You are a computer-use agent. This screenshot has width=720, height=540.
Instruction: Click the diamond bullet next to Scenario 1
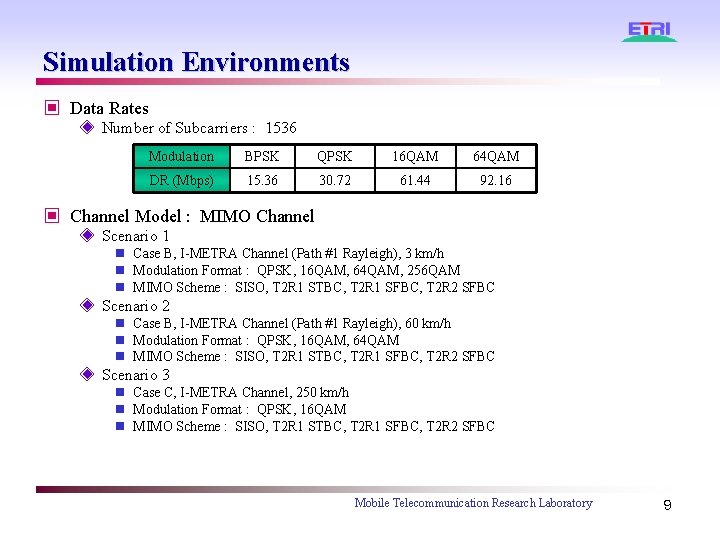87,236
